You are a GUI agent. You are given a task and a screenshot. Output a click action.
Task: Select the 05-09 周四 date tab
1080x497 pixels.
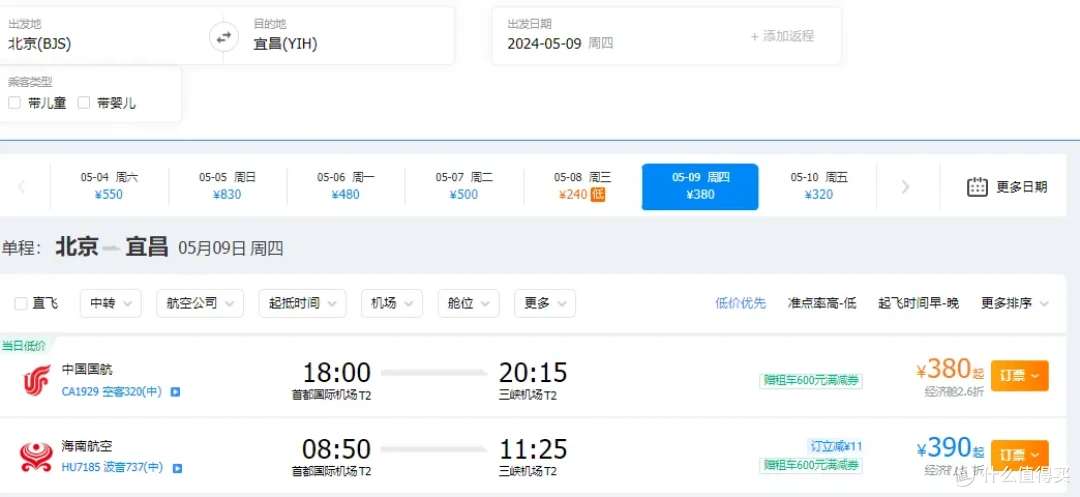point(700,187)
